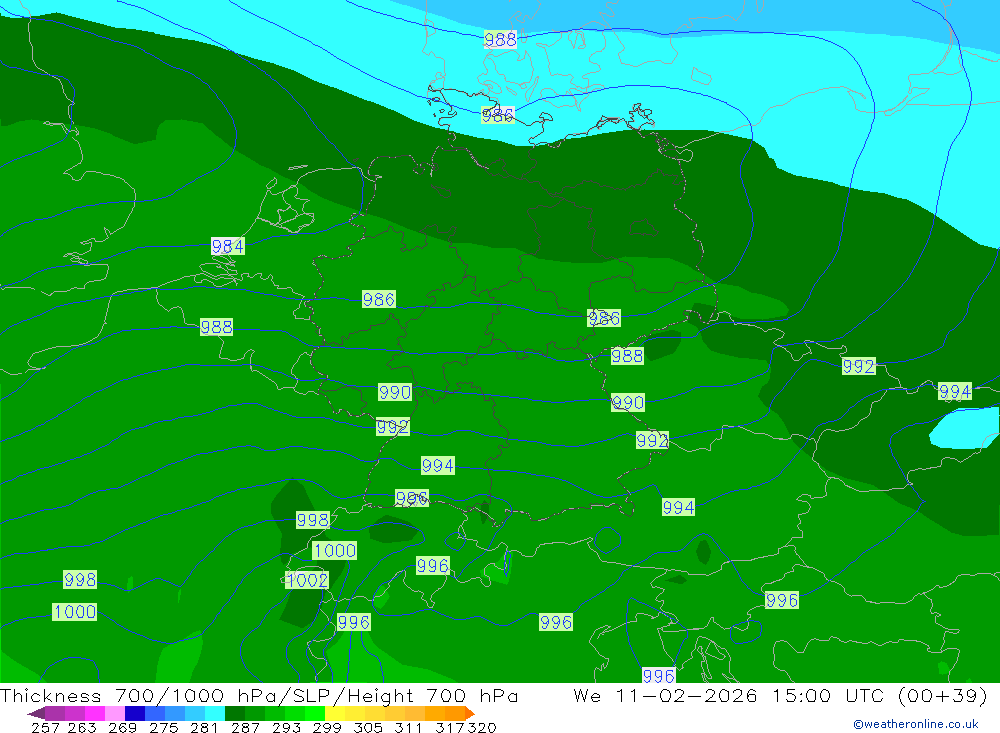Select the bright yellow swatch right of 299
1000x733 pixels.
tap(335, 713)
